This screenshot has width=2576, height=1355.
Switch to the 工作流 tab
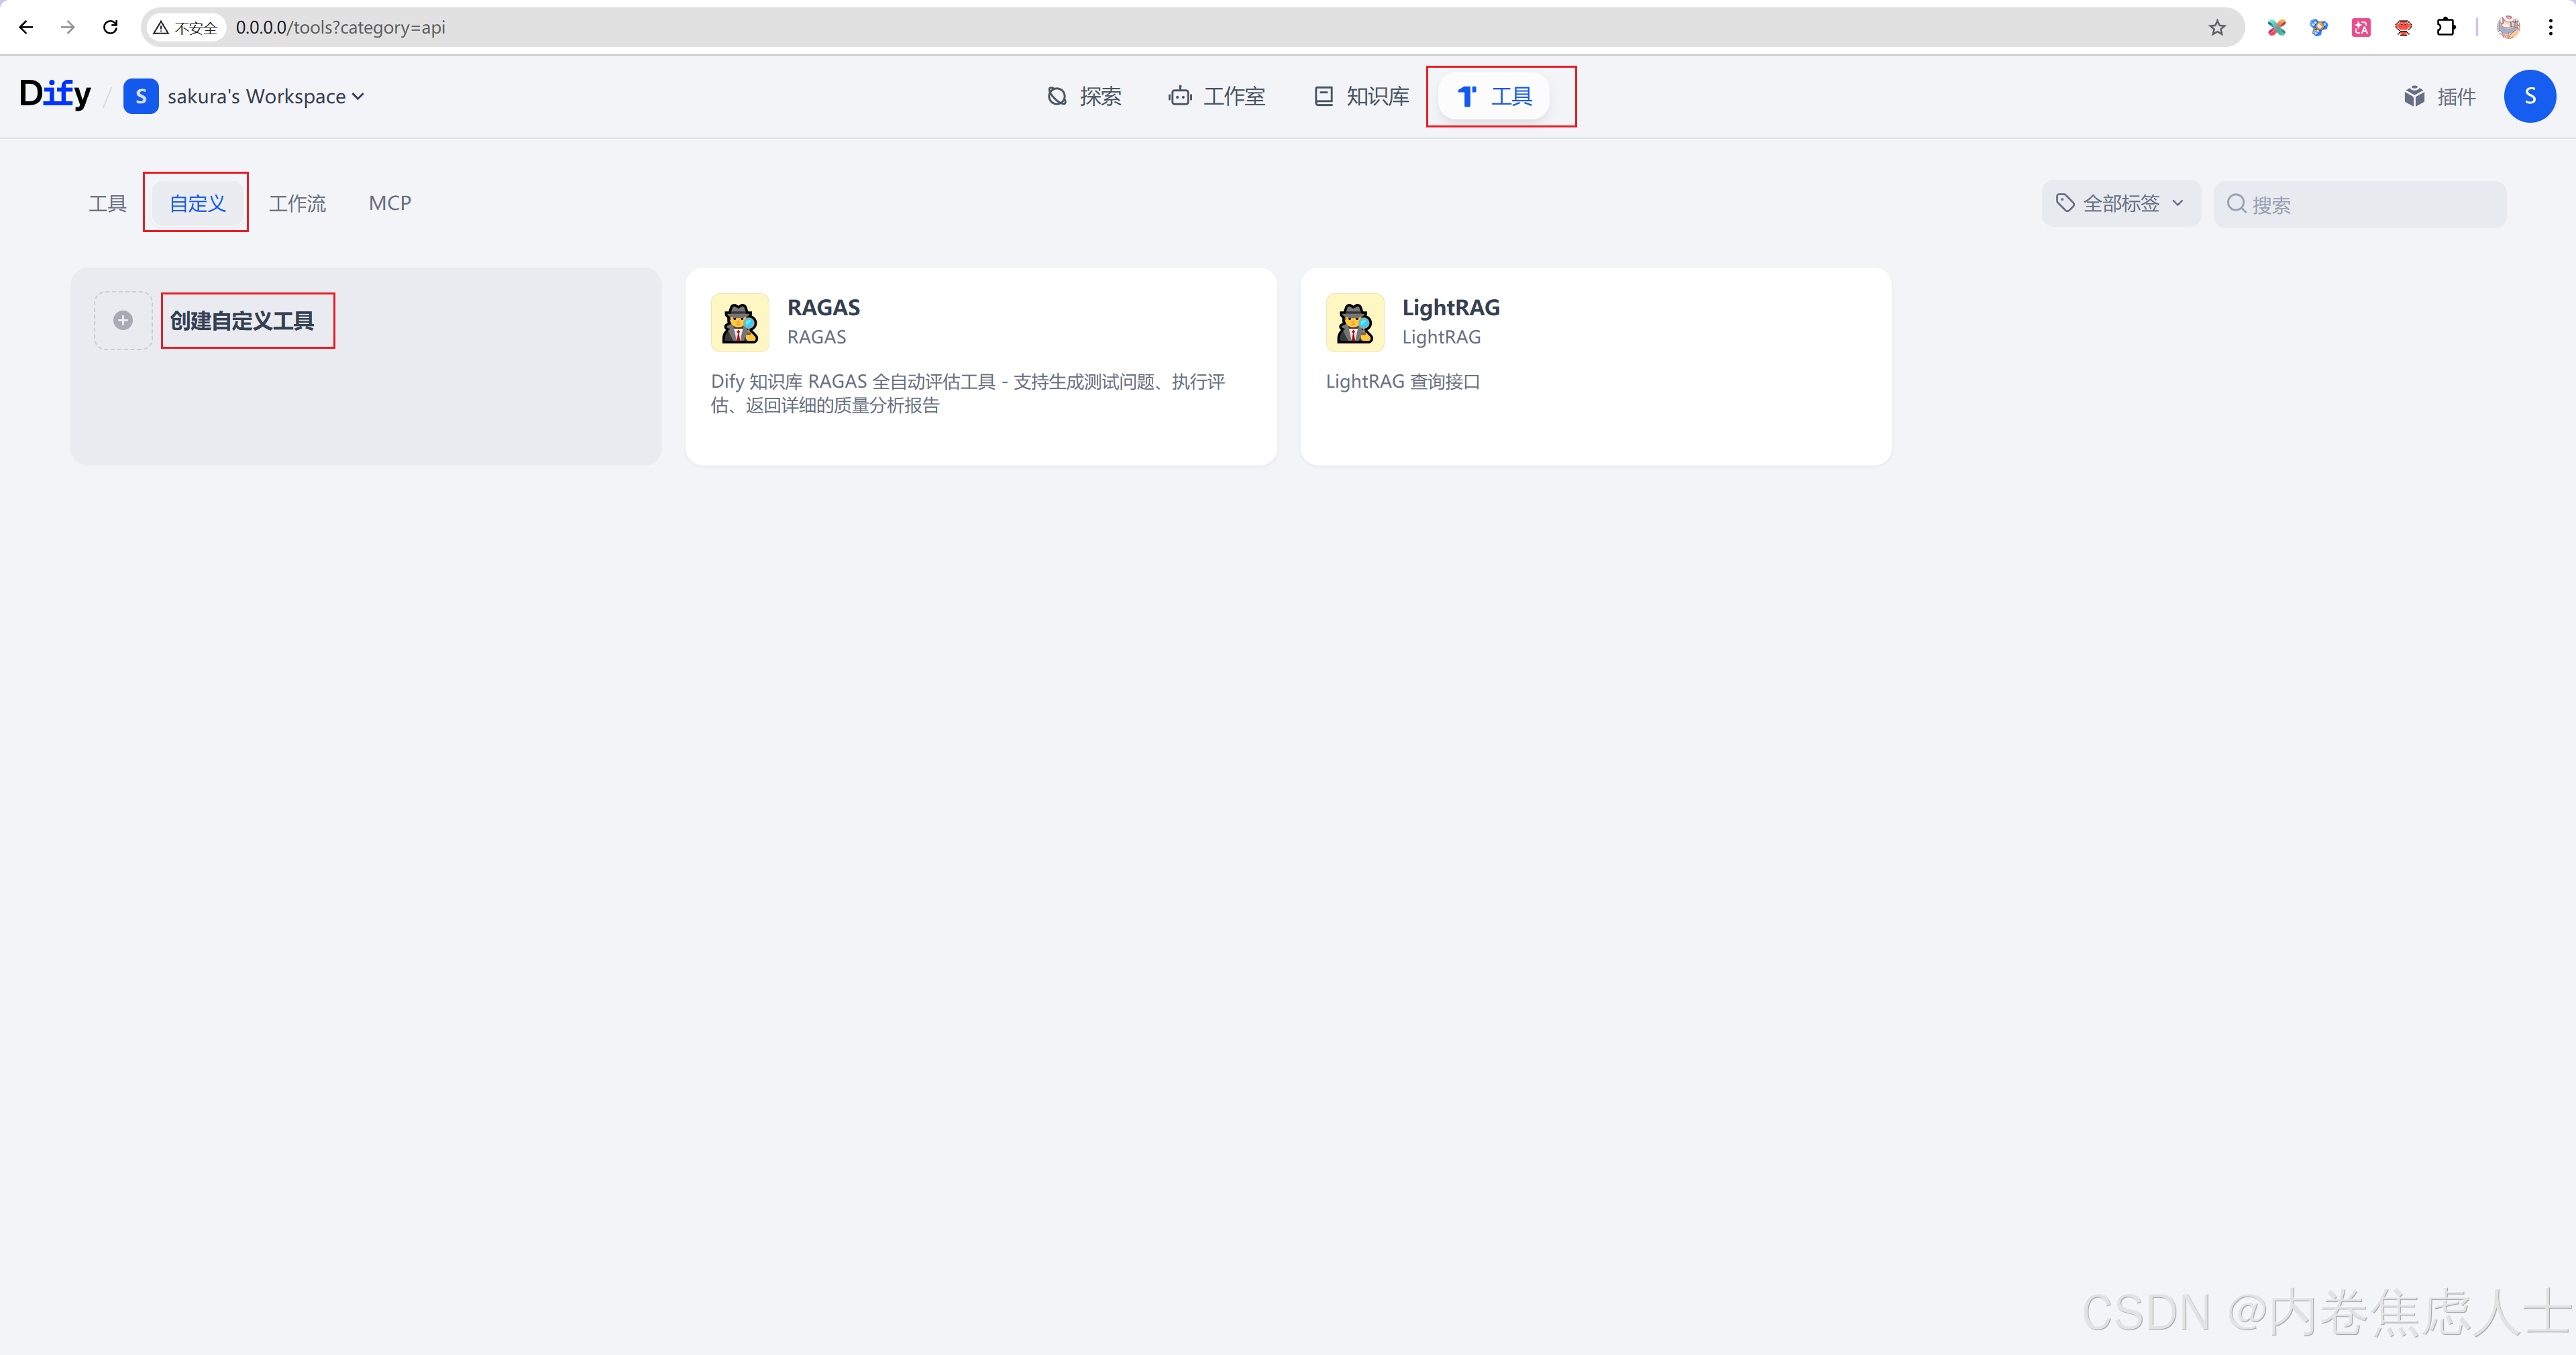point(297,203)
